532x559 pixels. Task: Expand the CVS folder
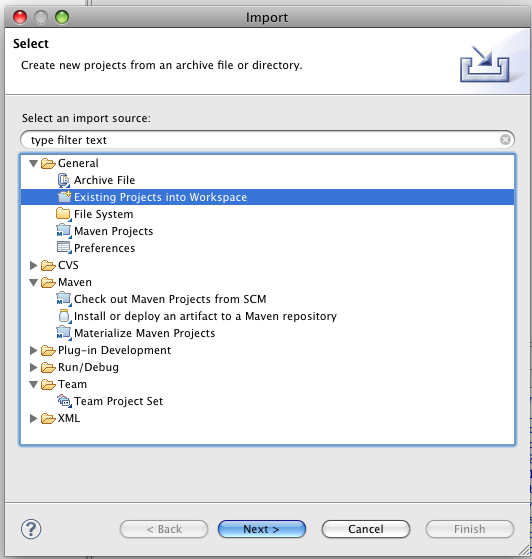34,265
